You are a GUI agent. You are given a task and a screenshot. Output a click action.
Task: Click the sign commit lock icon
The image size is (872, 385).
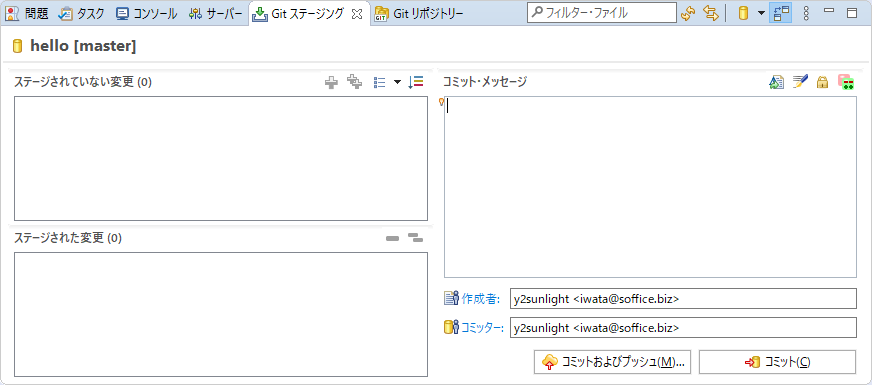point(823,82)
